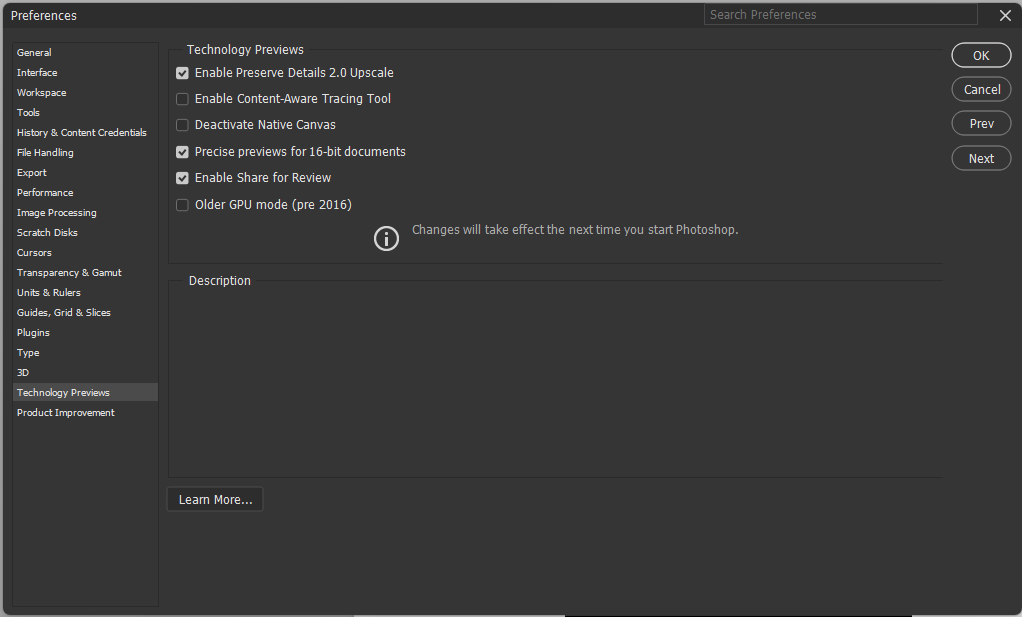1022x617 pixels.
Task: Open Learn More about Technology Previews
Action: click(214, 498)
